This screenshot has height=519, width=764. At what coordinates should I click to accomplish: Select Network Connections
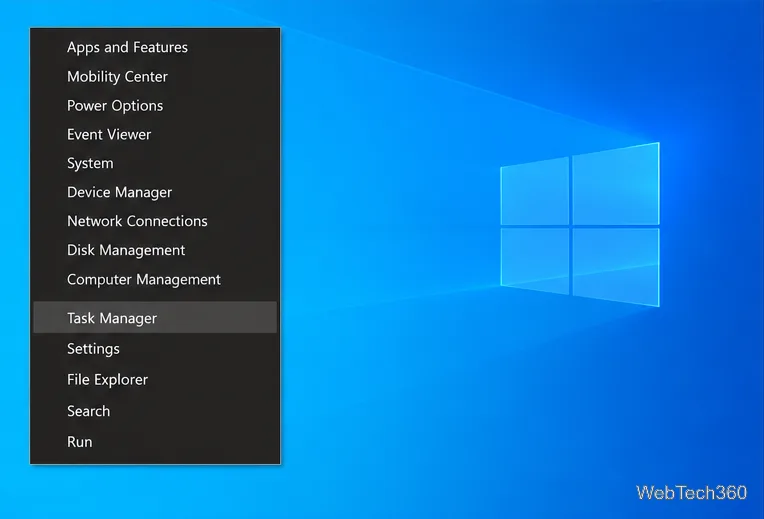point(155,221)
